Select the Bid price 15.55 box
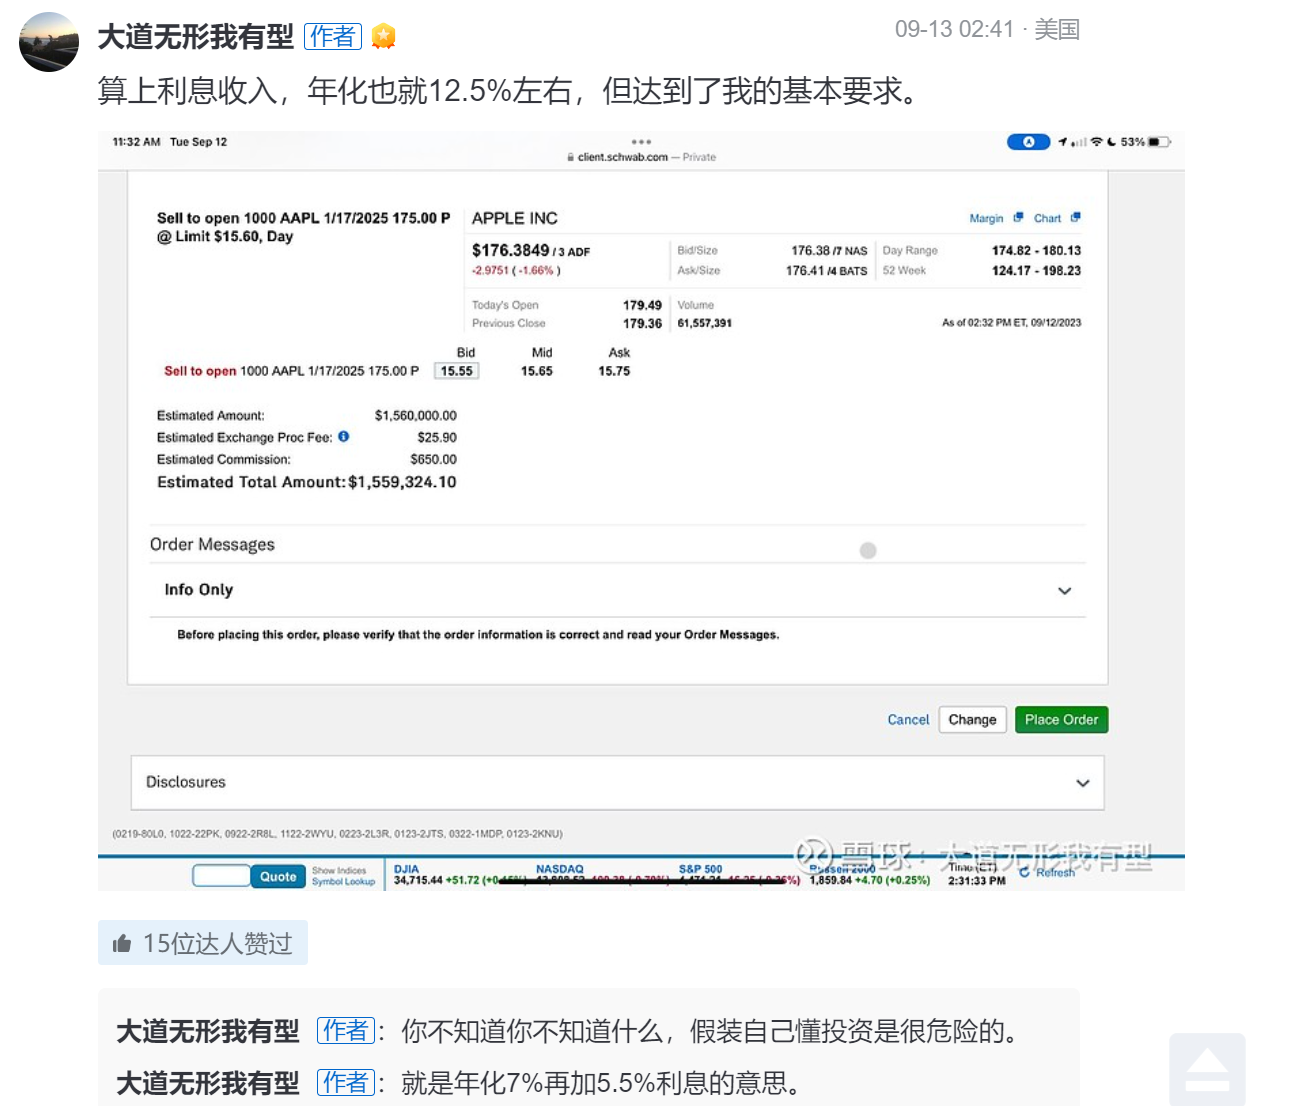 pyautogui.click(x=457, y=371)
